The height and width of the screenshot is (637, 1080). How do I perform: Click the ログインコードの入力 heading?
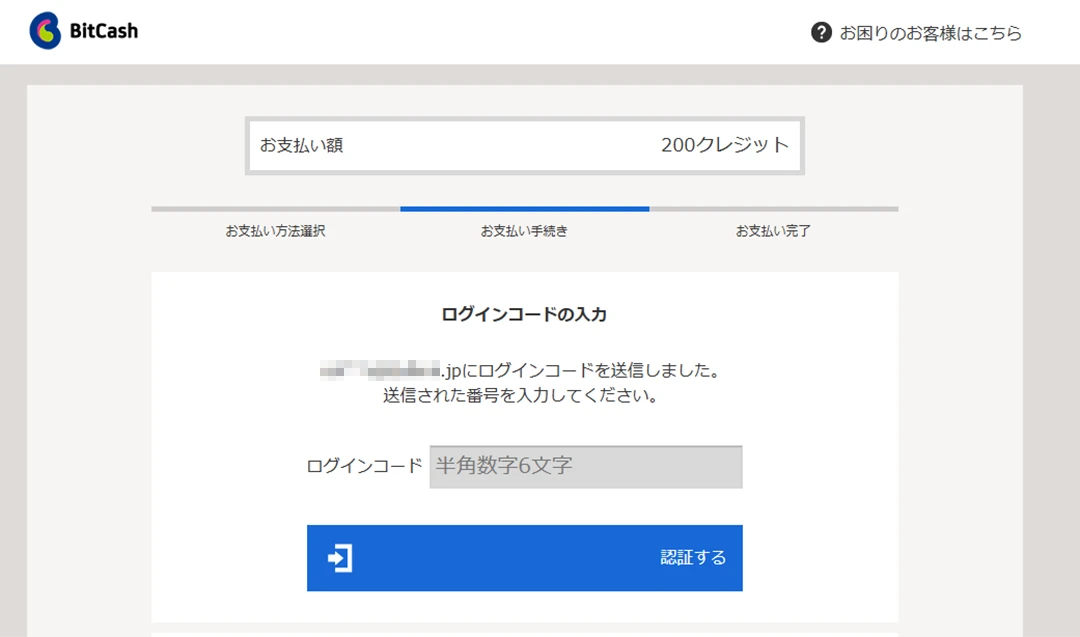click(x=524, y=314)
